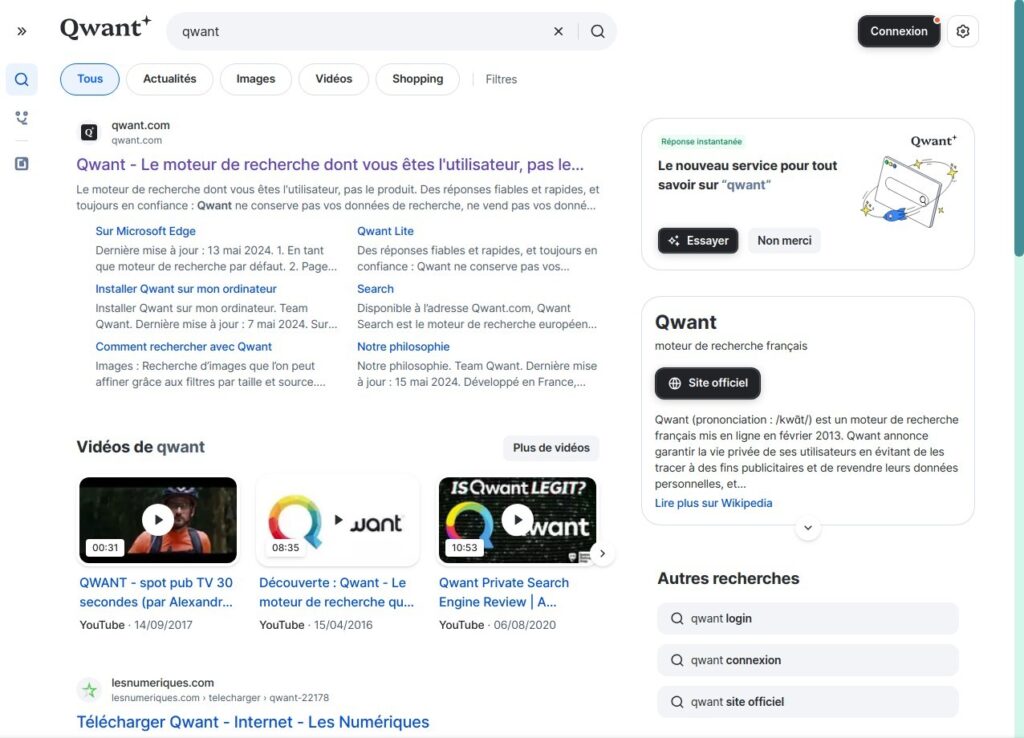Search suggestion qwant login
The image size is (1024, 738).
pos(808,618)
